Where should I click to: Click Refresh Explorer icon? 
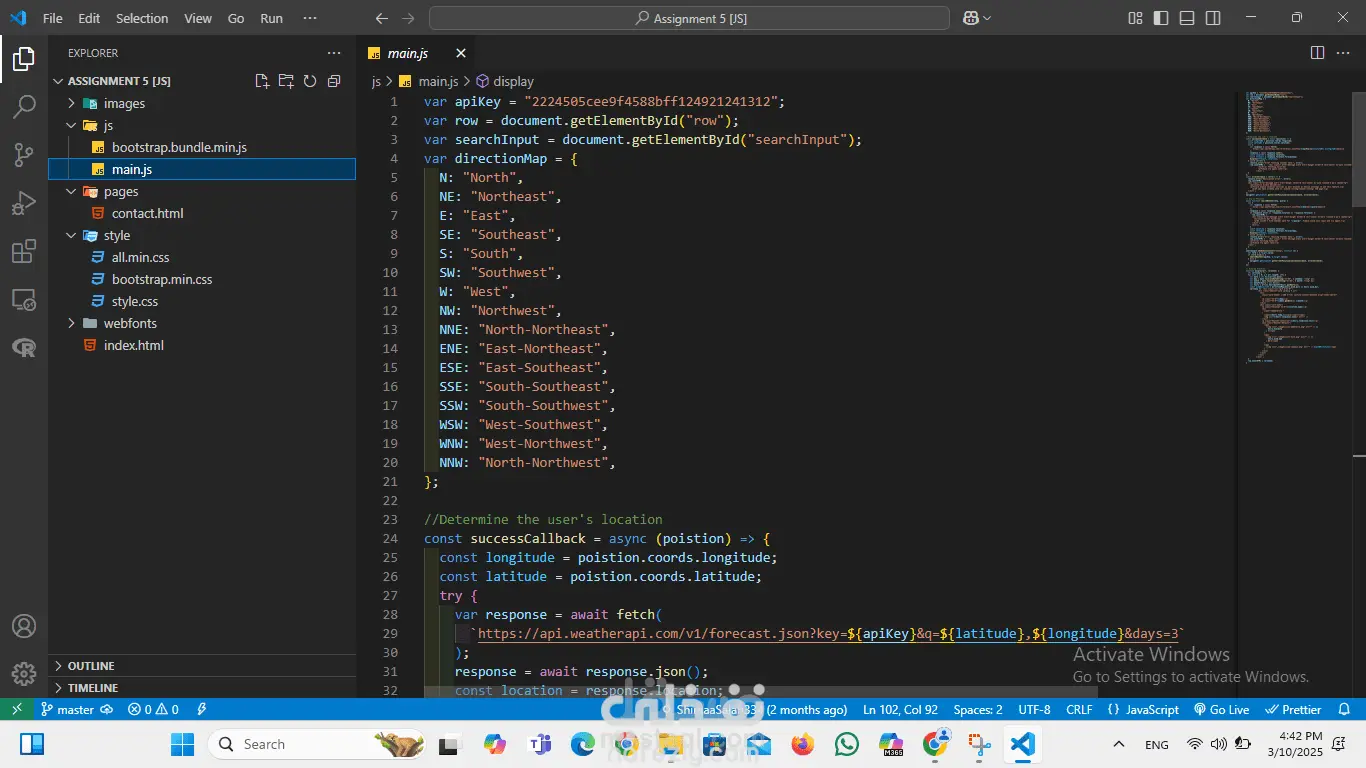[310, 81]
